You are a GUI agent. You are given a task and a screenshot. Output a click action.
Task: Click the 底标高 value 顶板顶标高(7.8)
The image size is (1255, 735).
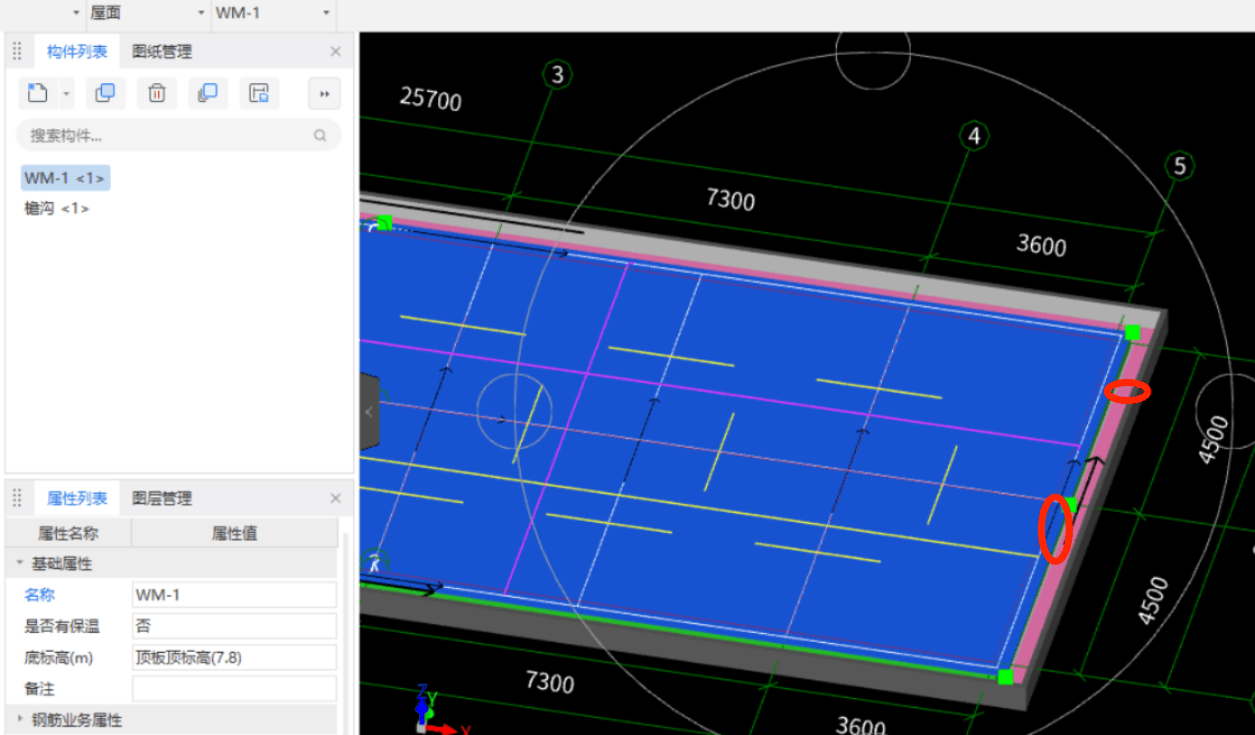click(234, 658)
